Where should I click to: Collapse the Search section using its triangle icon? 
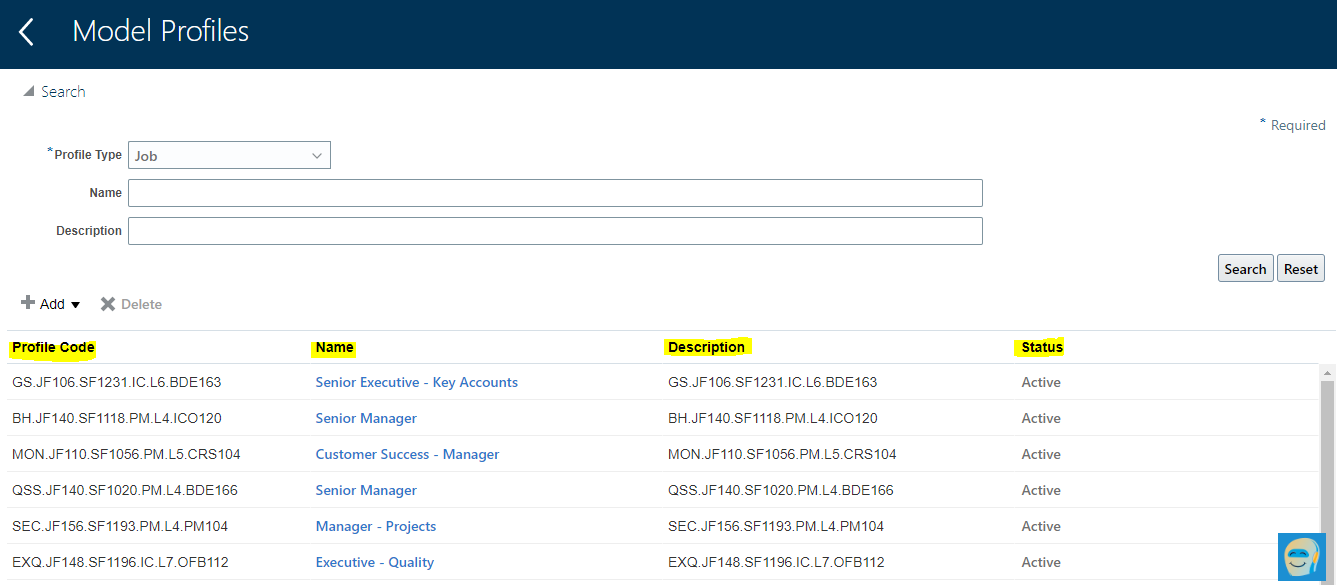click(30, 90)
